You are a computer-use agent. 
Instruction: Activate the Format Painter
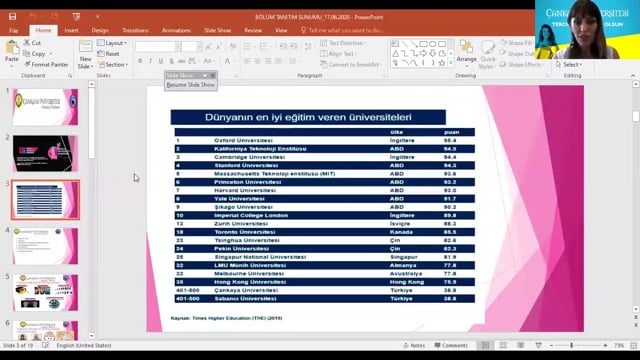pos(46,64)
